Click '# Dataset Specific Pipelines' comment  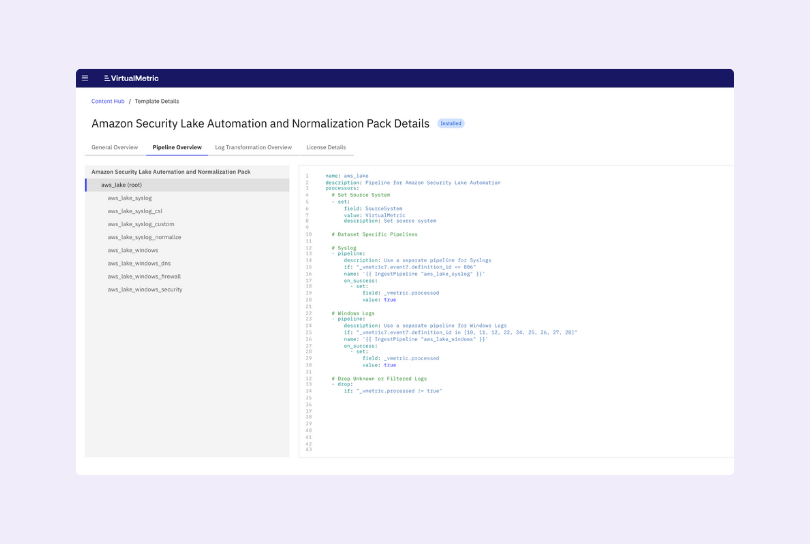coord(375,235)
